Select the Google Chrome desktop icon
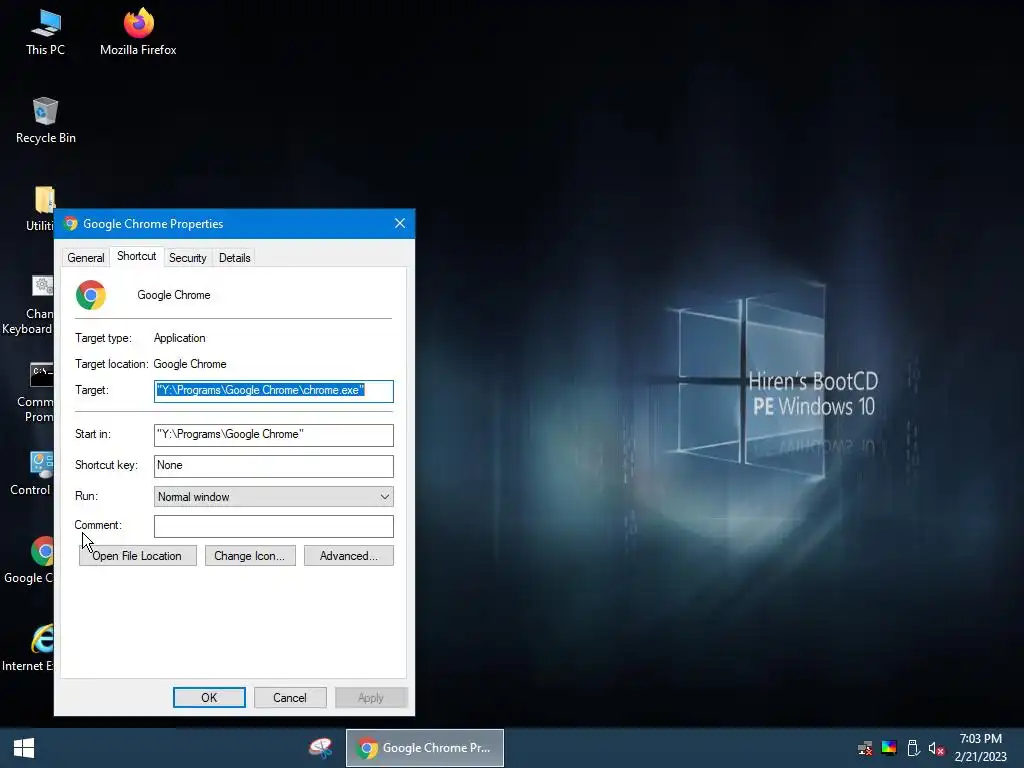 [x=30, y=560]
